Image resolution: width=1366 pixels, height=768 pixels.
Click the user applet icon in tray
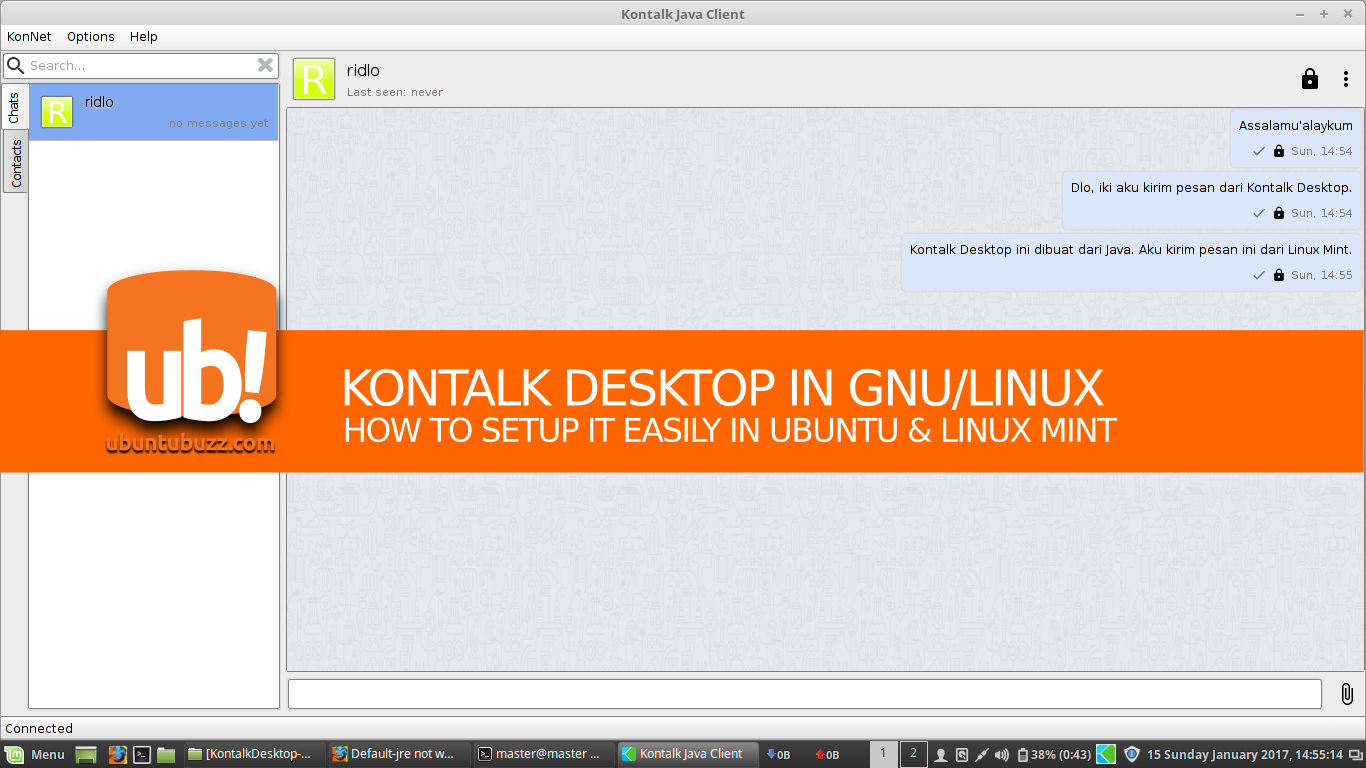tap(941, 755)
